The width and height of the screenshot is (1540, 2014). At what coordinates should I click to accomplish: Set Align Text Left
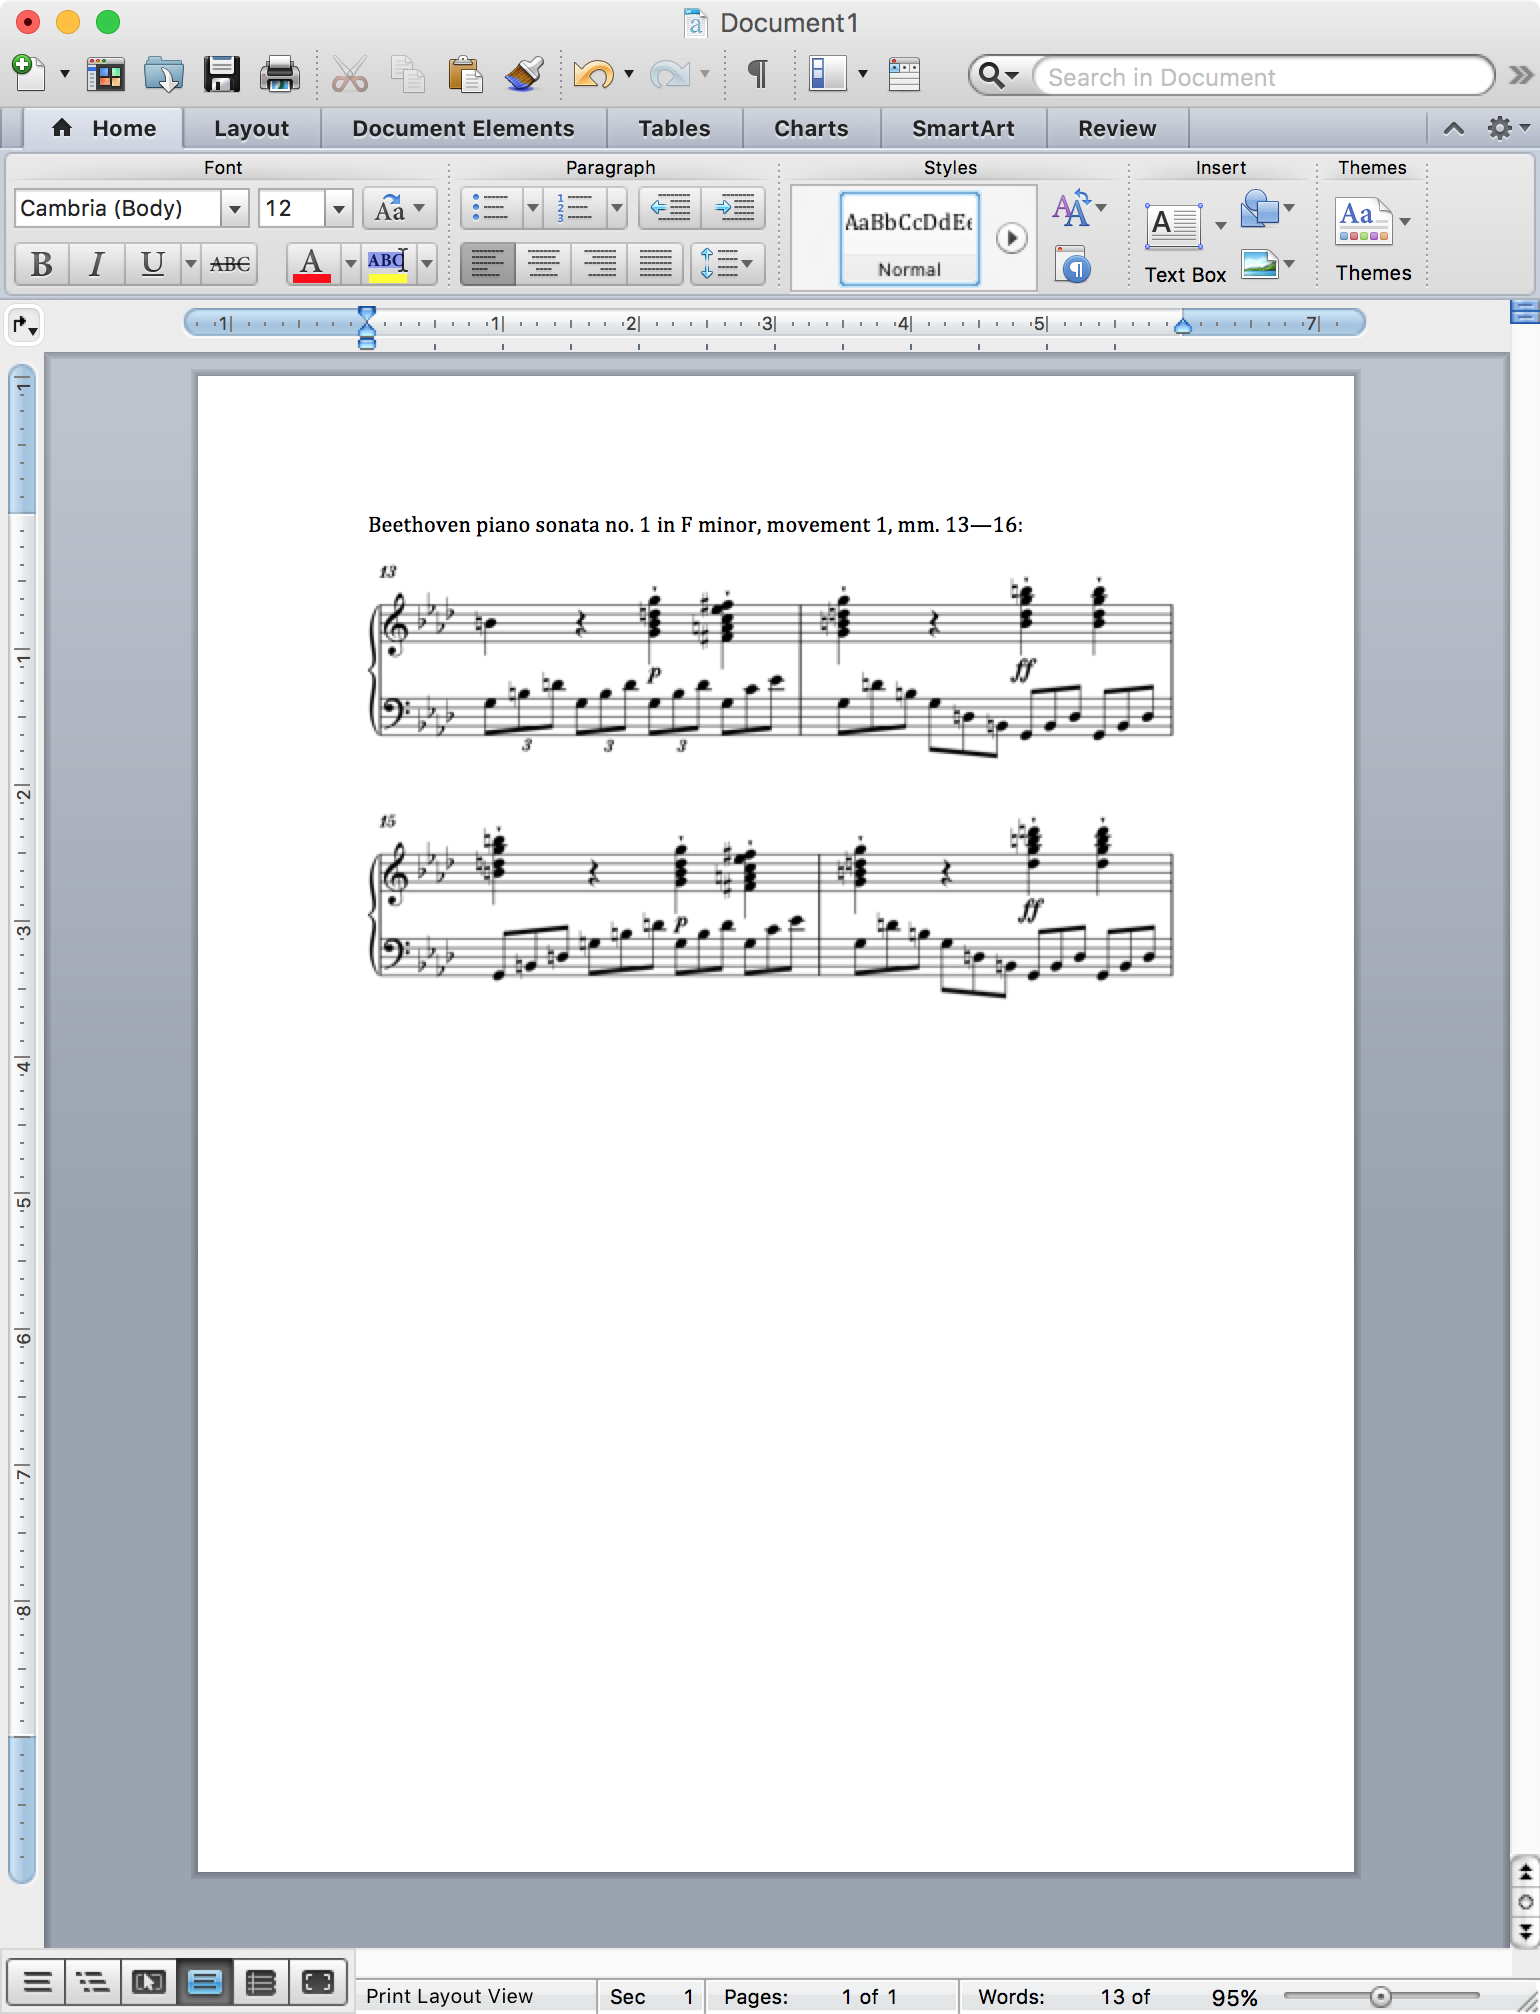pyautogui.click(x=488, y=264)
